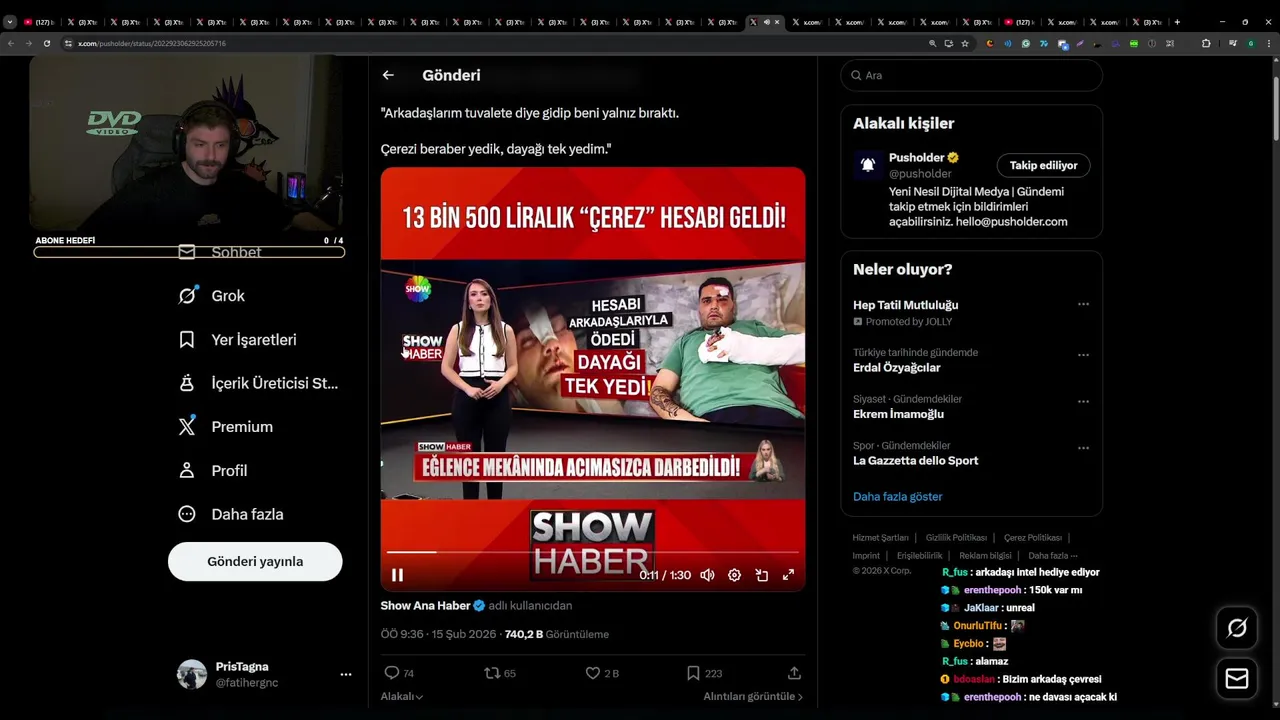Viewport: 1280px width, 720px height.
Task: Click the browser address bar URL
Action: (151, 43)
